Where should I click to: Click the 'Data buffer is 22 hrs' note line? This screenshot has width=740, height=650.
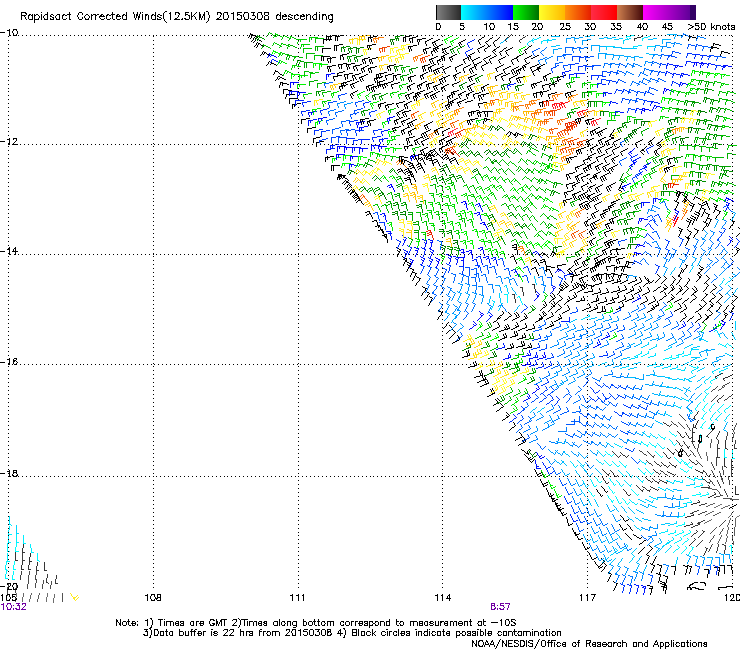click(x=352, y=633)
